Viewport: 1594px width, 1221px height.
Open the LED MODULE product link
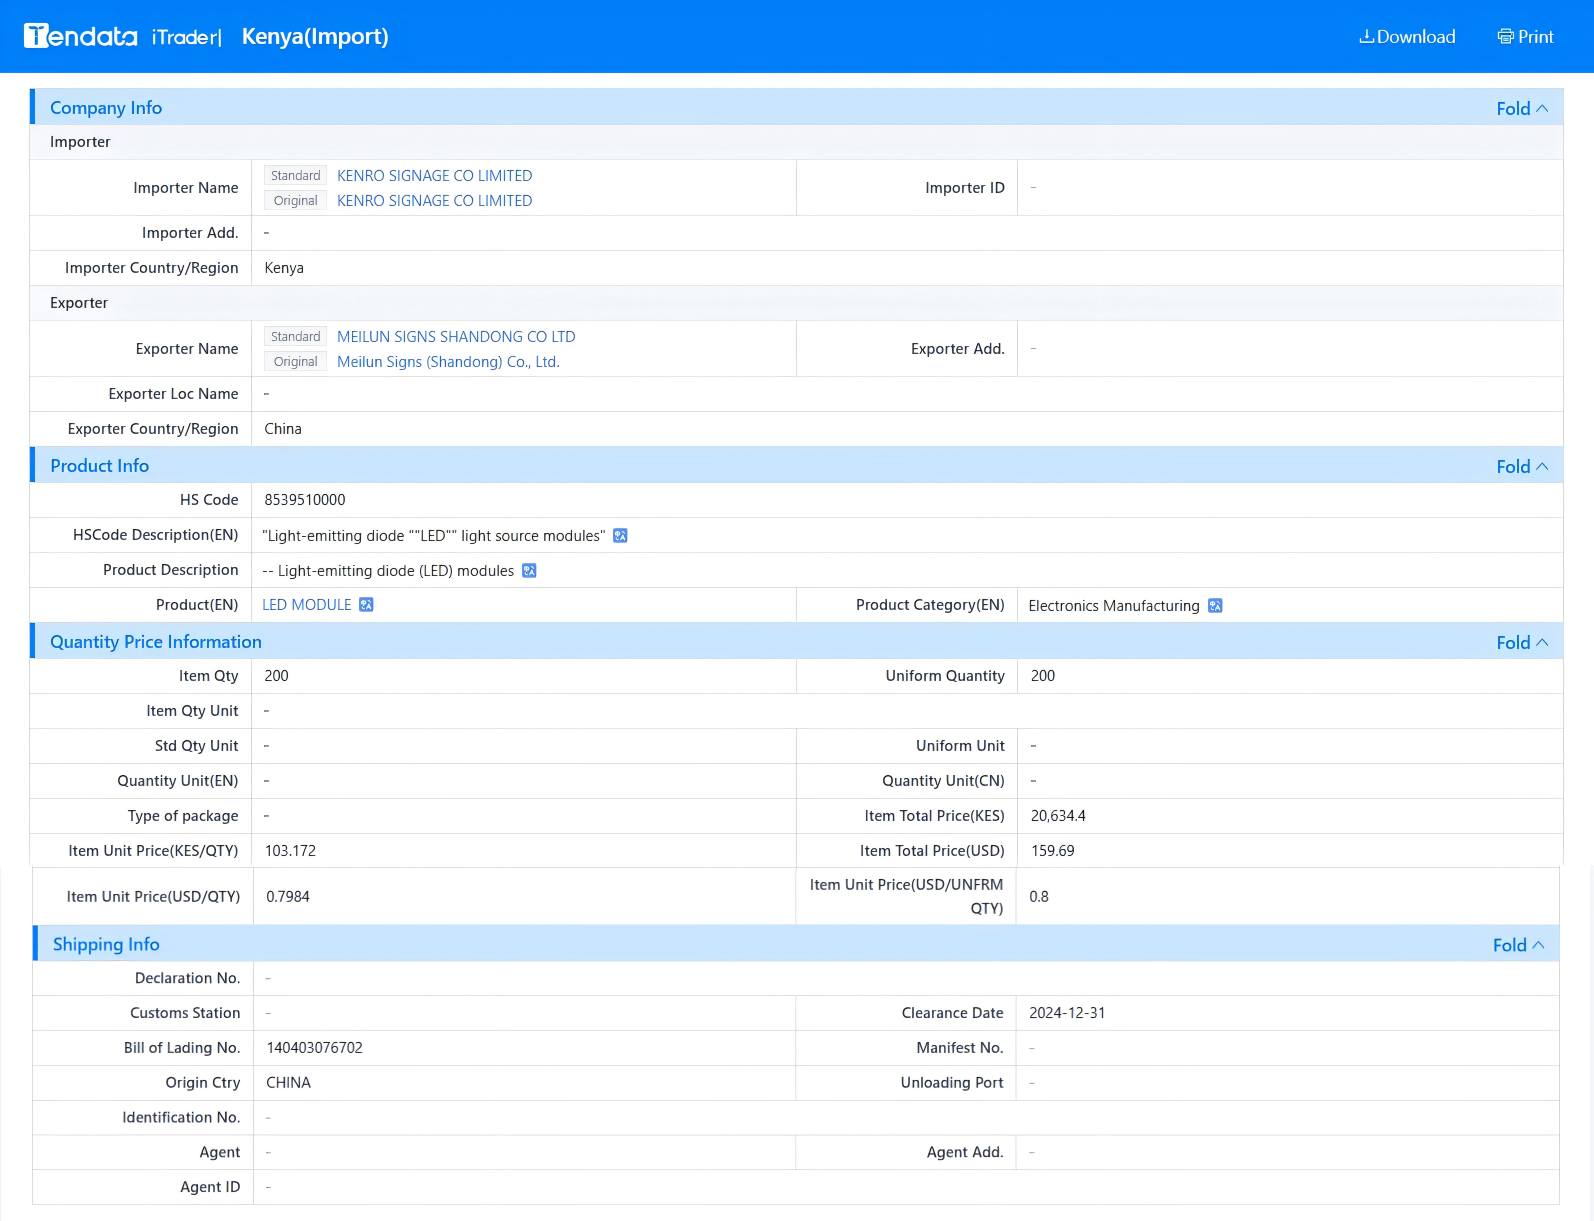pos(307,605)
